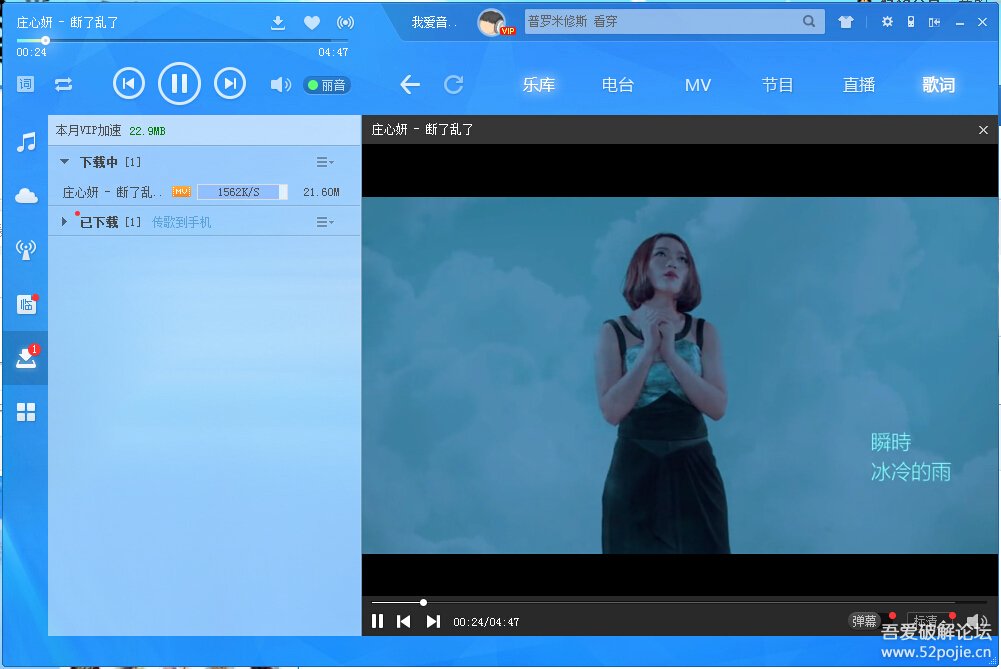Mute the main player volume speaker icon

280,84
